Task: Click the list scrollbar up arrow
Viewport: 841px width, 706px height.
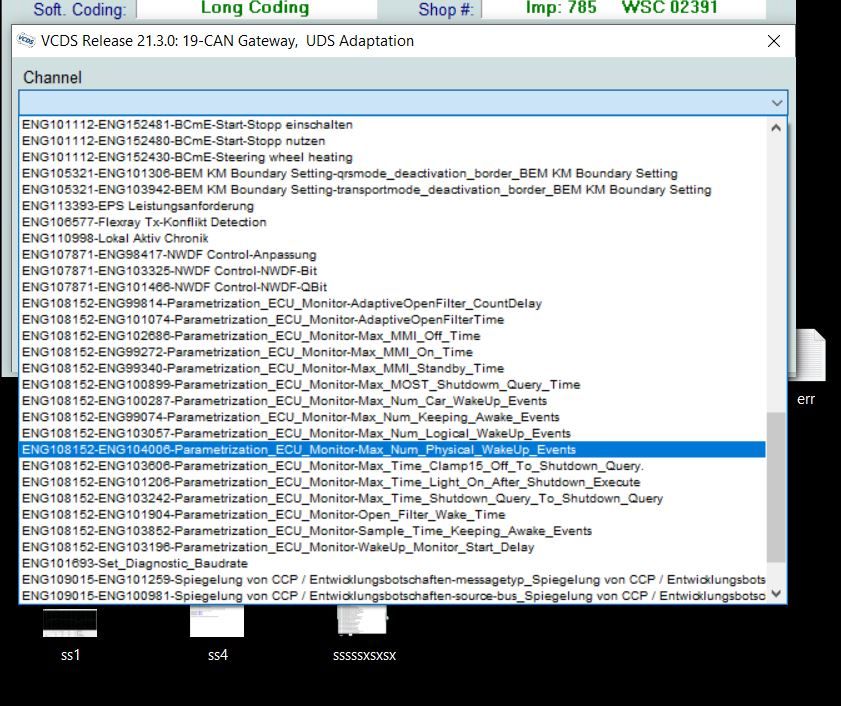Action: (x=776, y=128)
